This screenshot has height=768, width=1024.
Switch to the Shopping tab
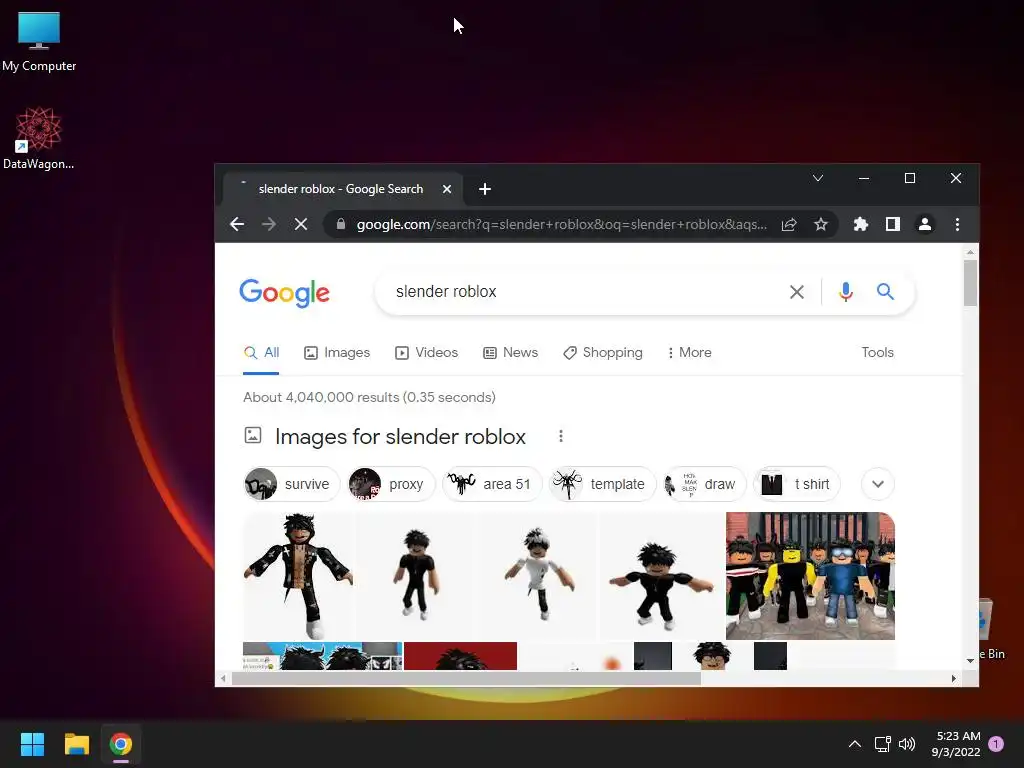click(603, 353)
